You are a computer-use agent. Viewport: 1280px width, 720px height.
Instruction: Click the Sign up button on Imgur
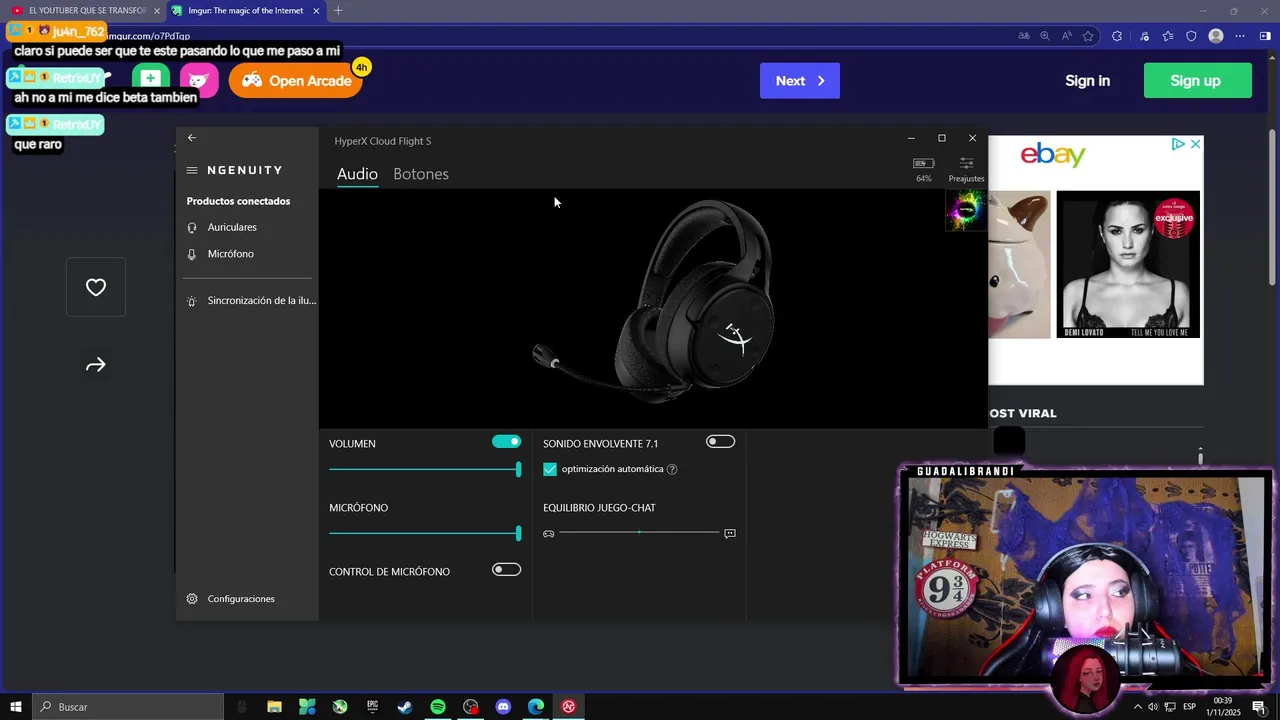click(x=1196, y=81)
